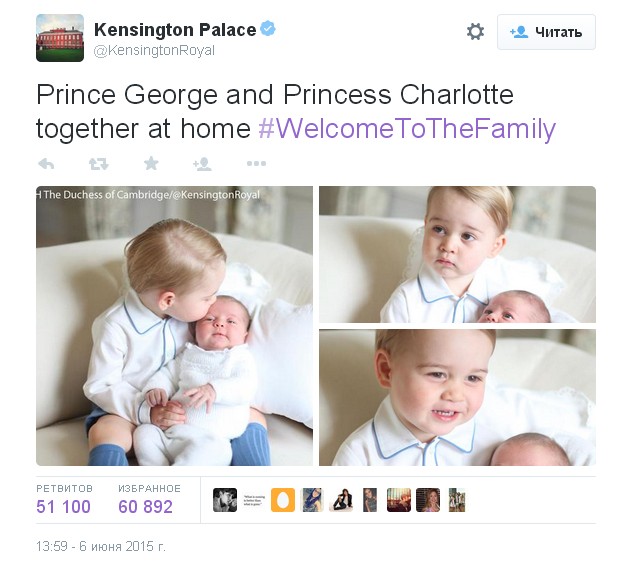Retweet this Kensington Palace tweet
Screen dimensions: 630x577
pos(98,164)
